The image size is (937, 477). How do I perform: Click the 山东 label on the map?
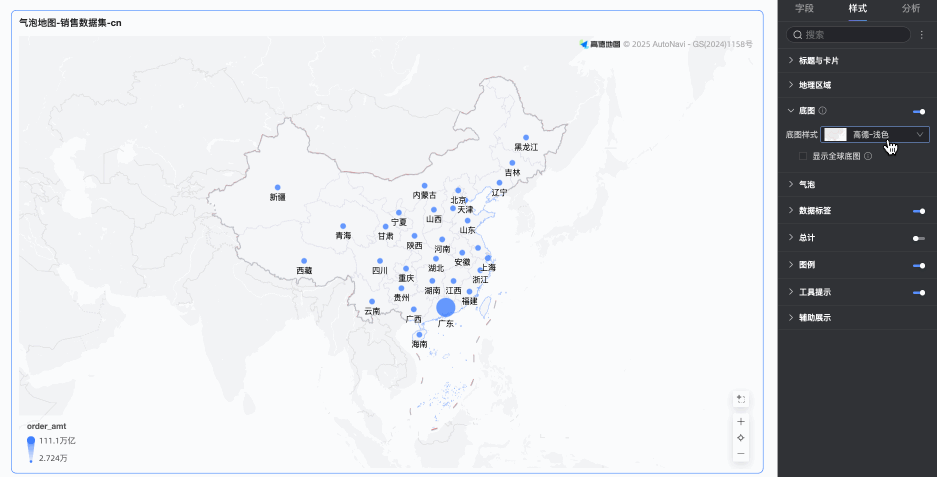(467, 230)
